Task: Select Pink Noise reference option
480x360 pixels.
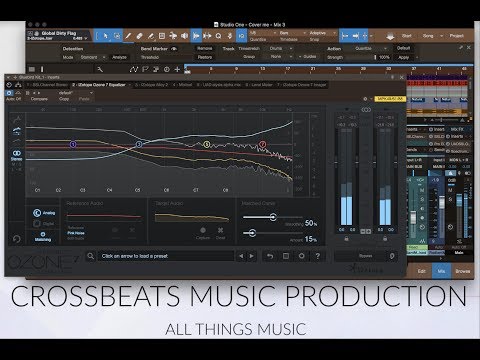Action: click(x=76, y=233)
